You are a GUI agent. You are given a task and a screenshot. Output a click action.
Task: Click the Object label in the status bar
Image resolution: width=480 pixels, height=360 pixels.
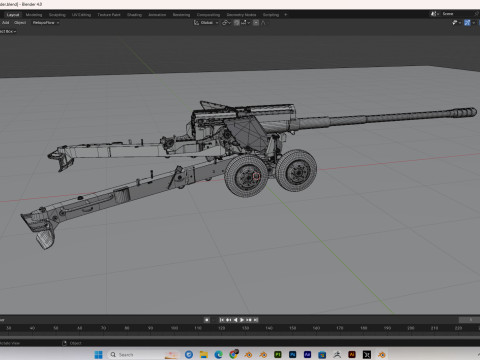76,343
